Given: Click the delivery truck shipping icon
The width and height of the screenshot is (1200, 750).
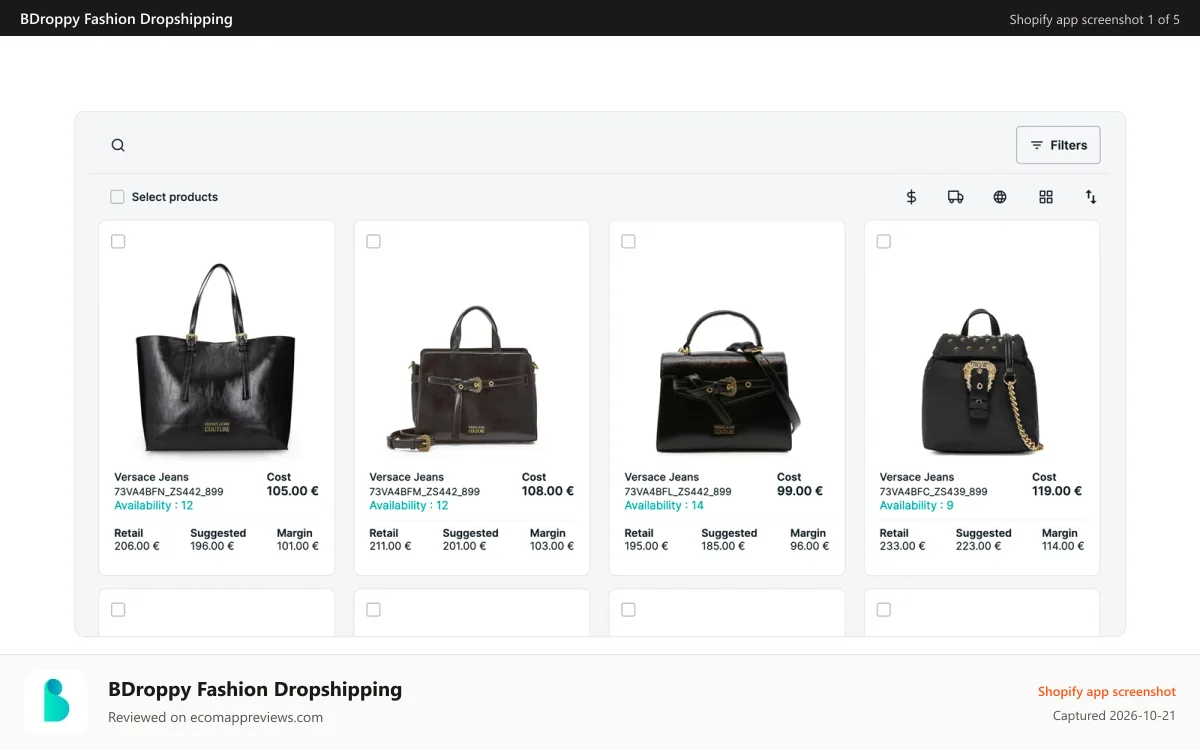Looking at the screenshot, I should click(956, 197).
